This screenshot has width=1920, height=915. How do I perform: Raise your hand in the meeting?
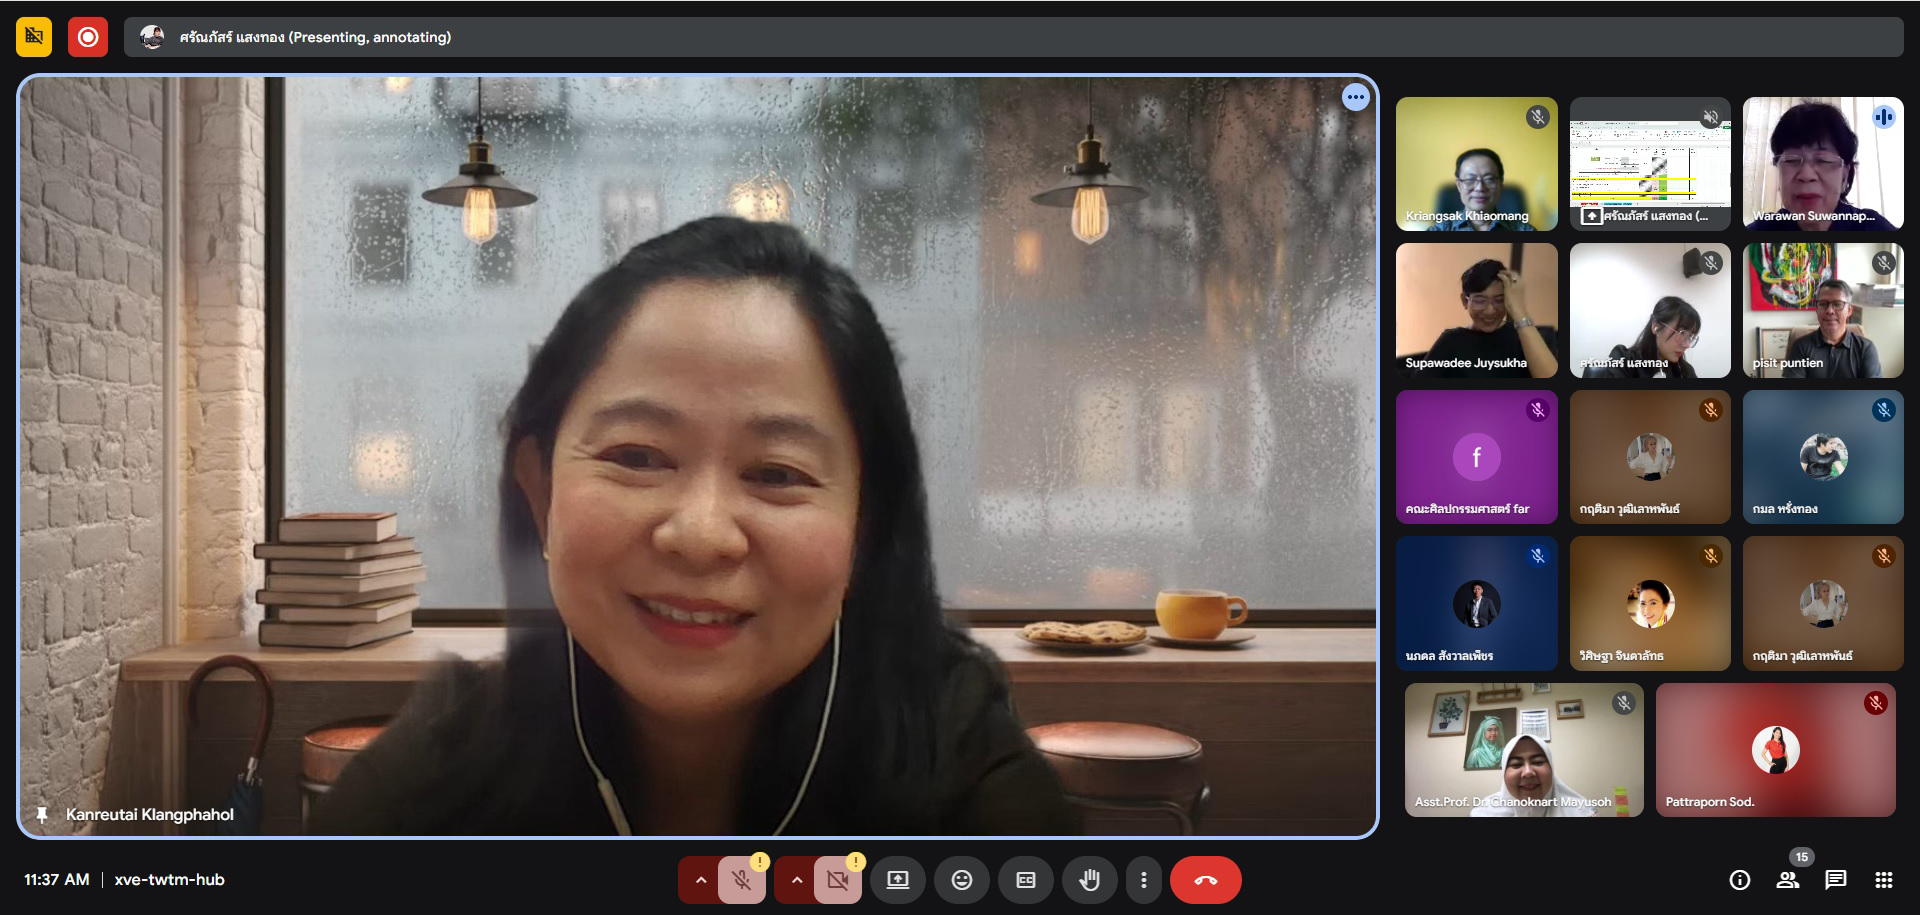coord(1089,880)
